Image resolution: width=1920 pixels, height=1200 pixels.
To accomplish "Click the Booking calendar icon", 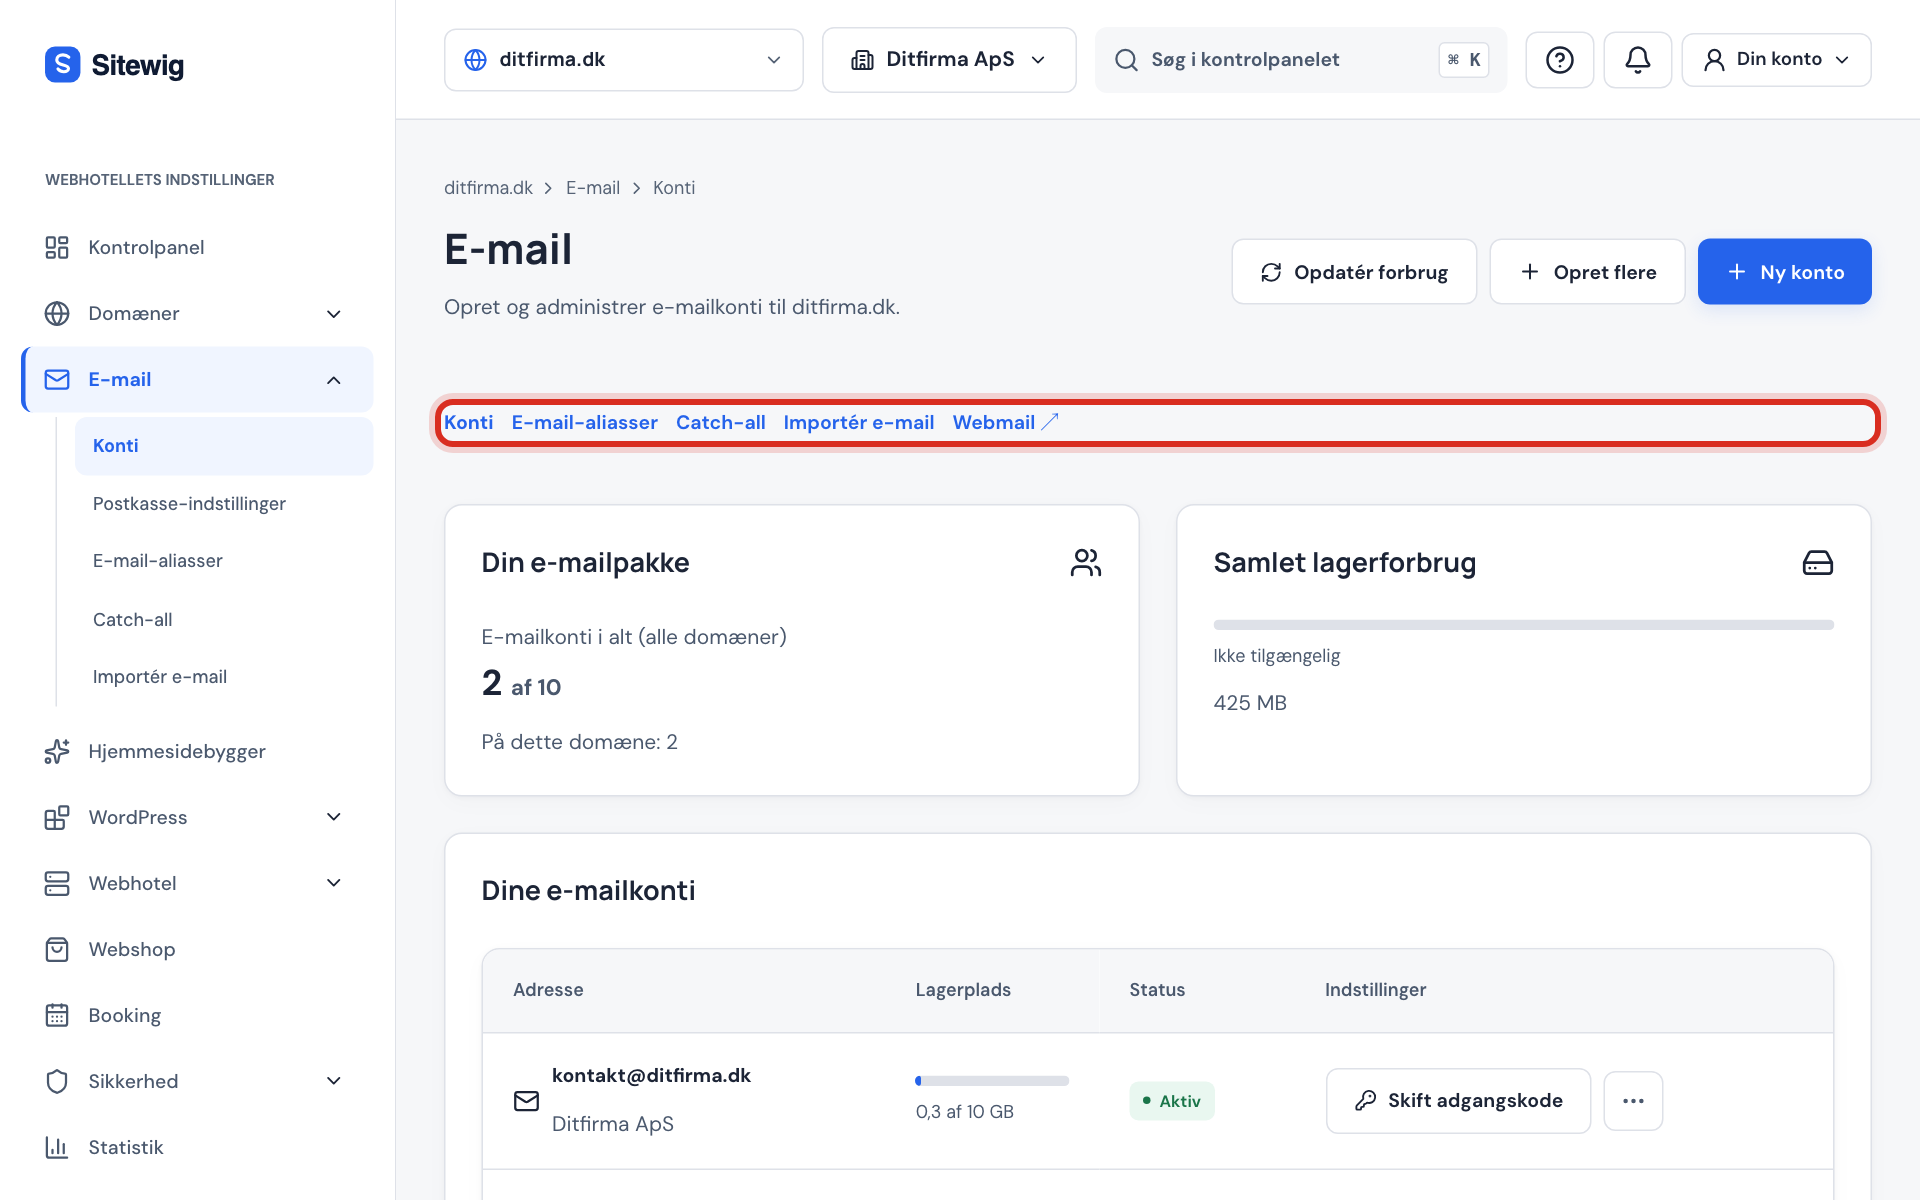I will (57, 1015).
